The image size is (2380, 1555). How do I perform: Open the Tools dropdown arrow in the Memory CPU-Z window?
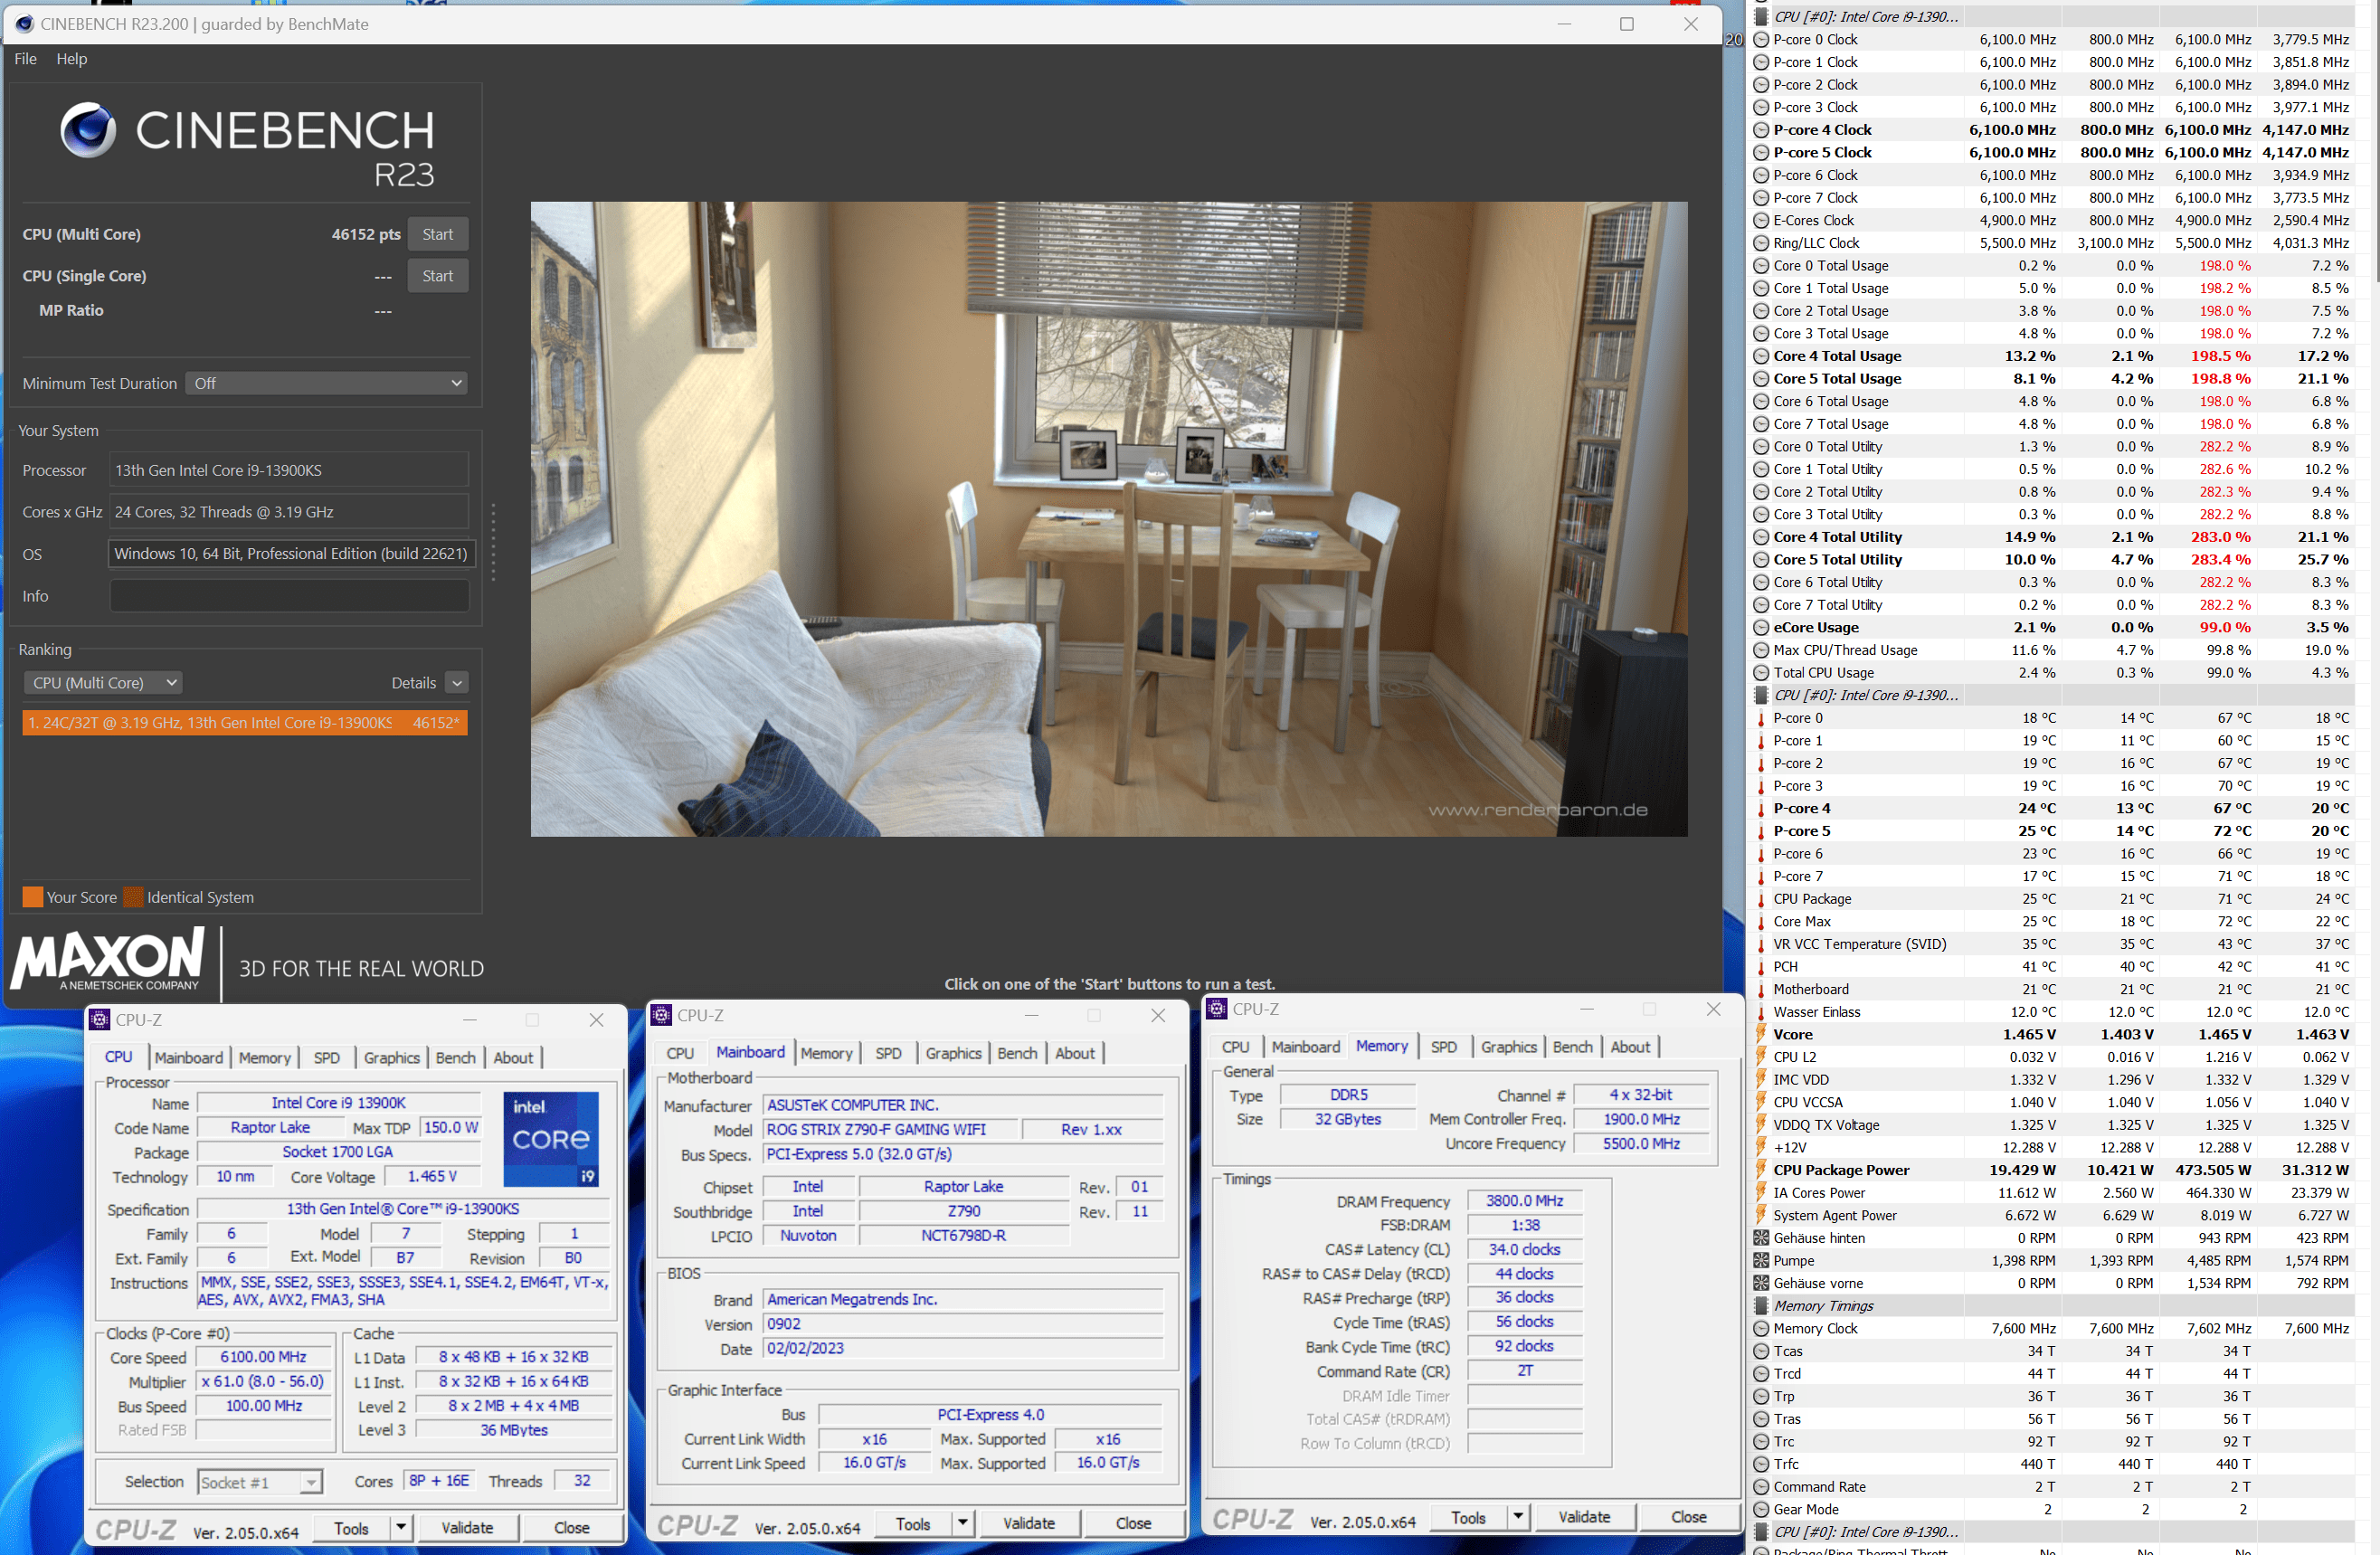[x=1517, y=1517]
